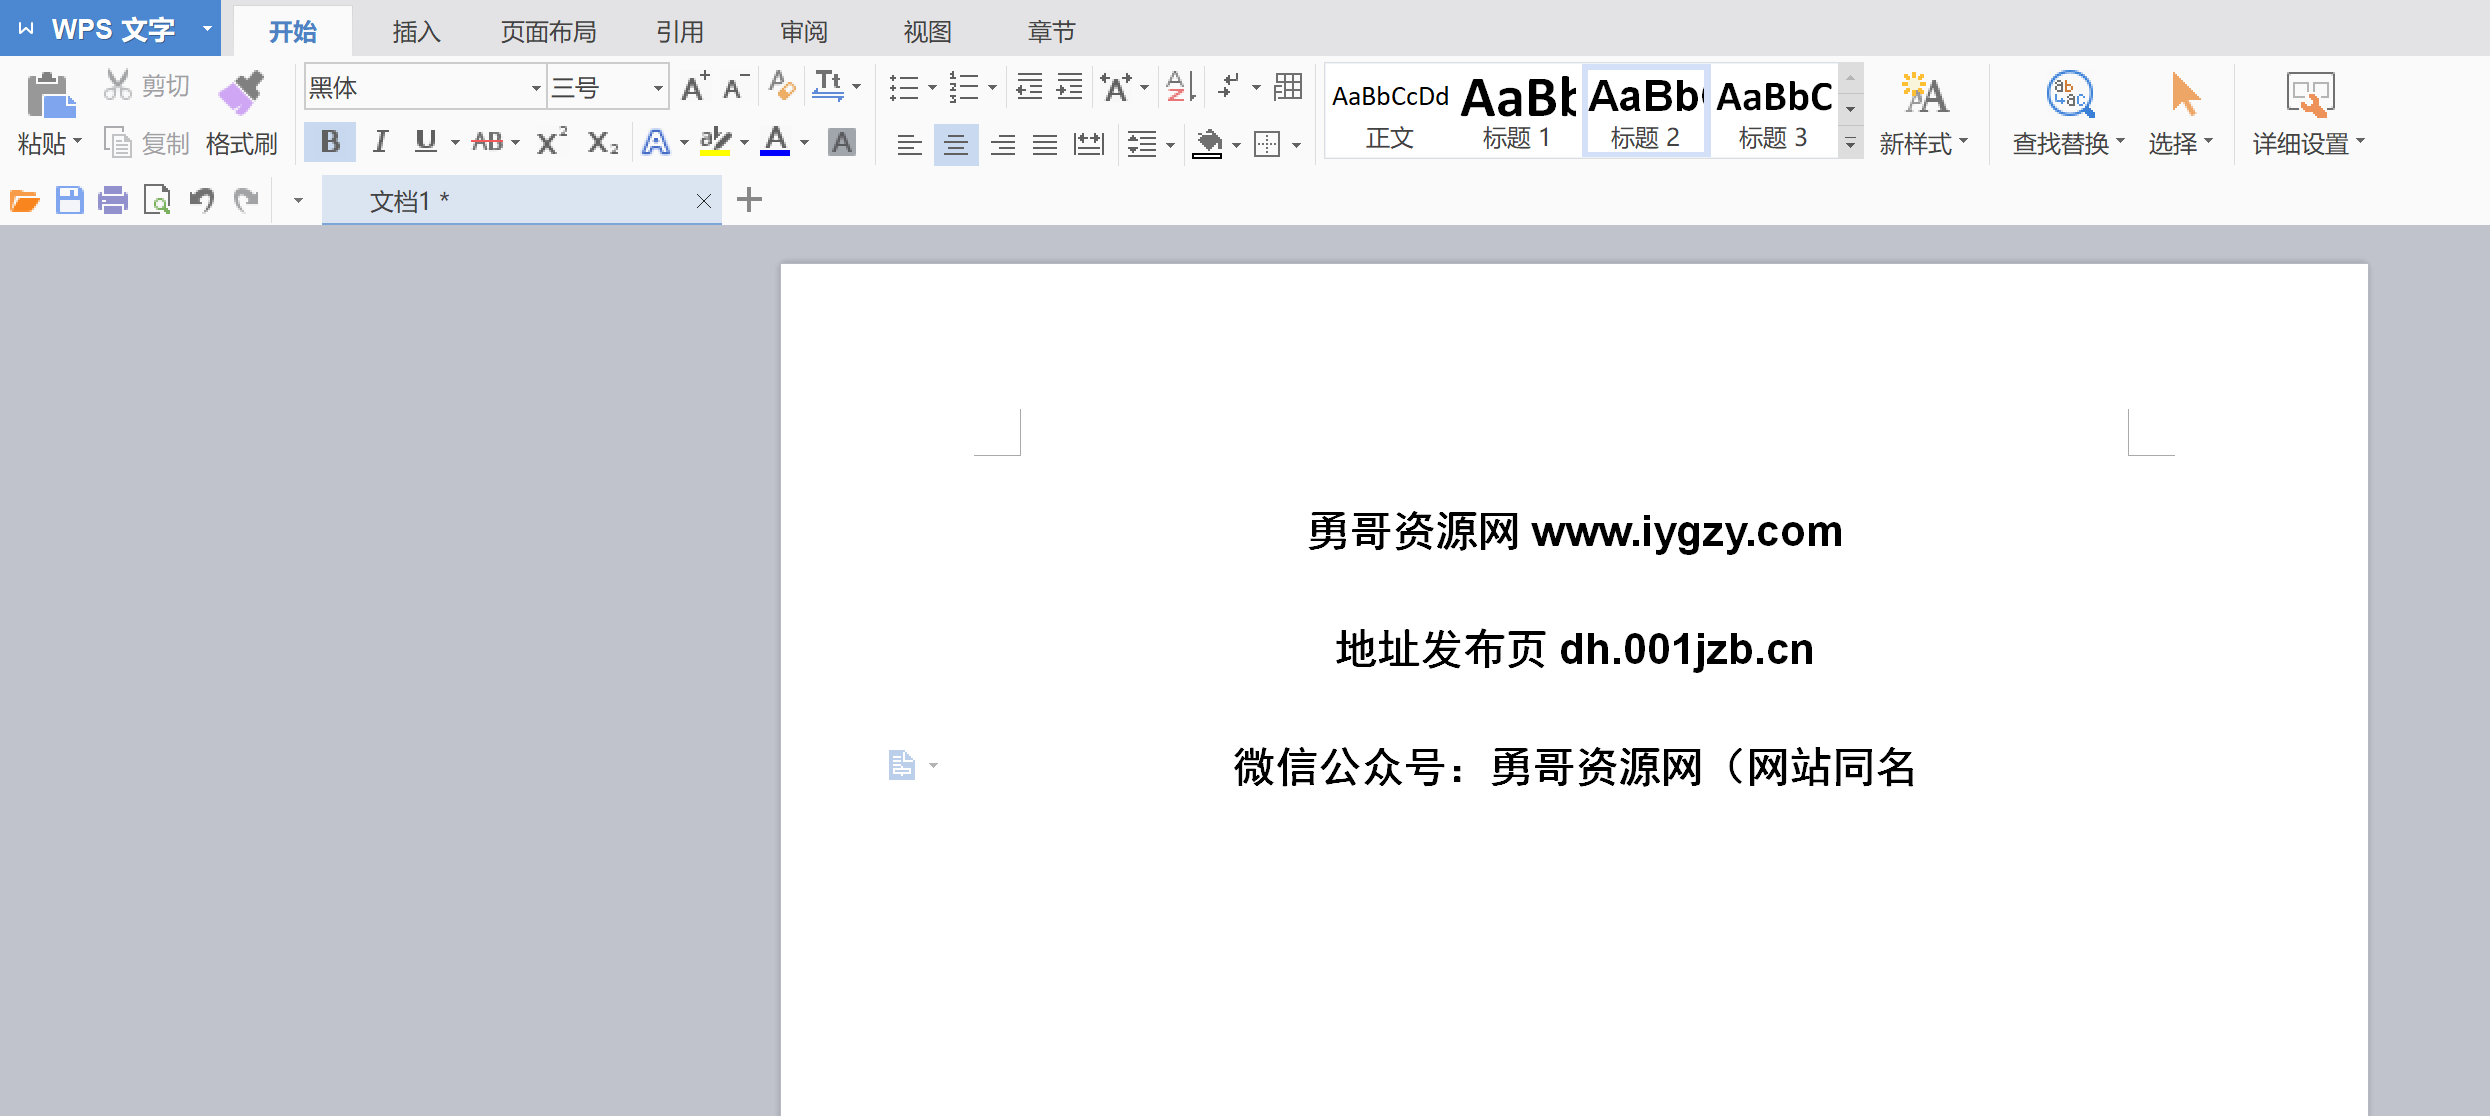This screenshot has width=2490, height=1116.
Task: Click the character shading A icon
Action: 842,143
